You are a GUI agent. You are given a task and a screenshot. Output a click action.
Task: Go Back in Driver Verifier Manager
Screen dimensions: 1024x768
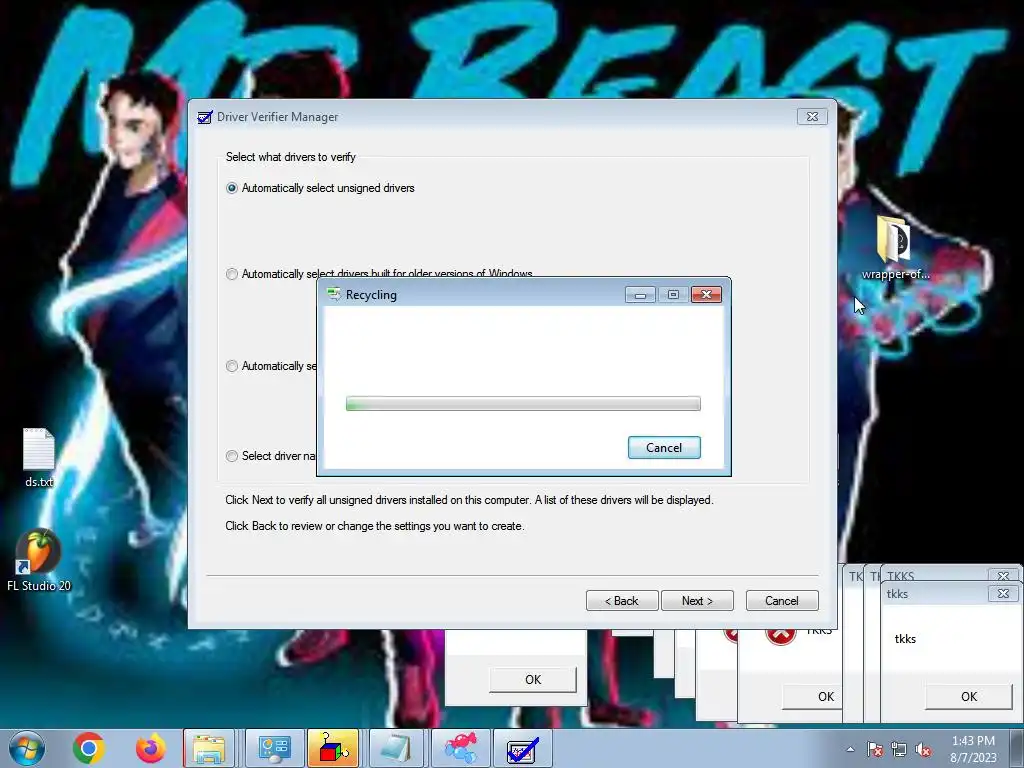pos(622,601)
